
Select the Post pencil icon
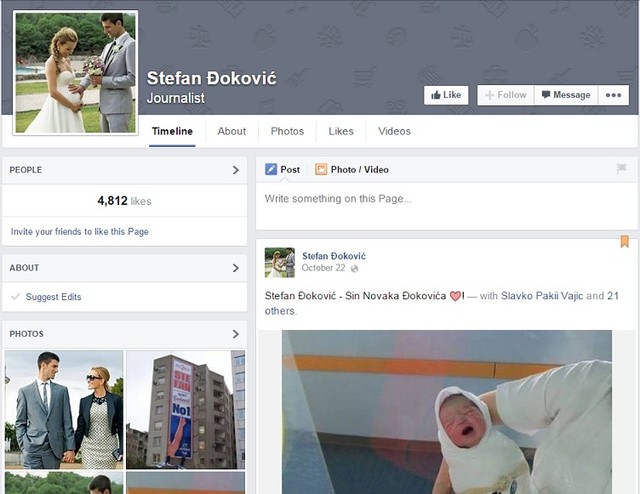click(x=271, y=169)
